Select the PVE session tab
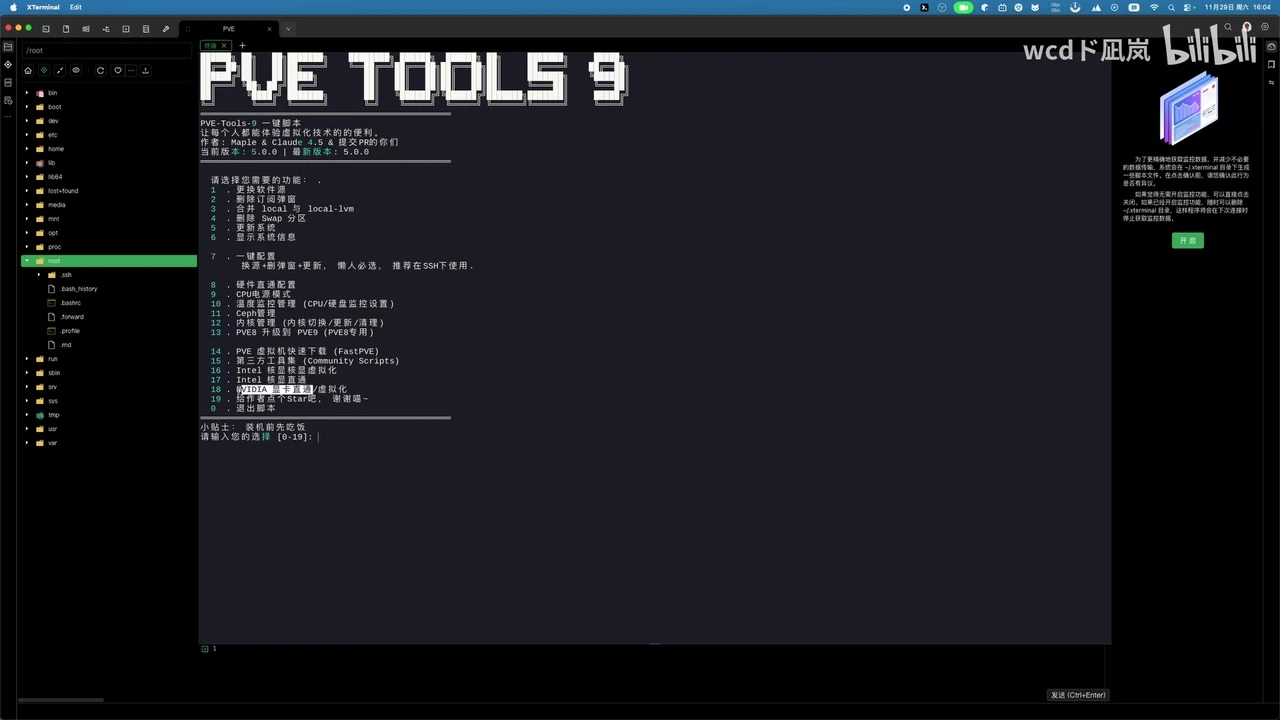 (229, 29)
